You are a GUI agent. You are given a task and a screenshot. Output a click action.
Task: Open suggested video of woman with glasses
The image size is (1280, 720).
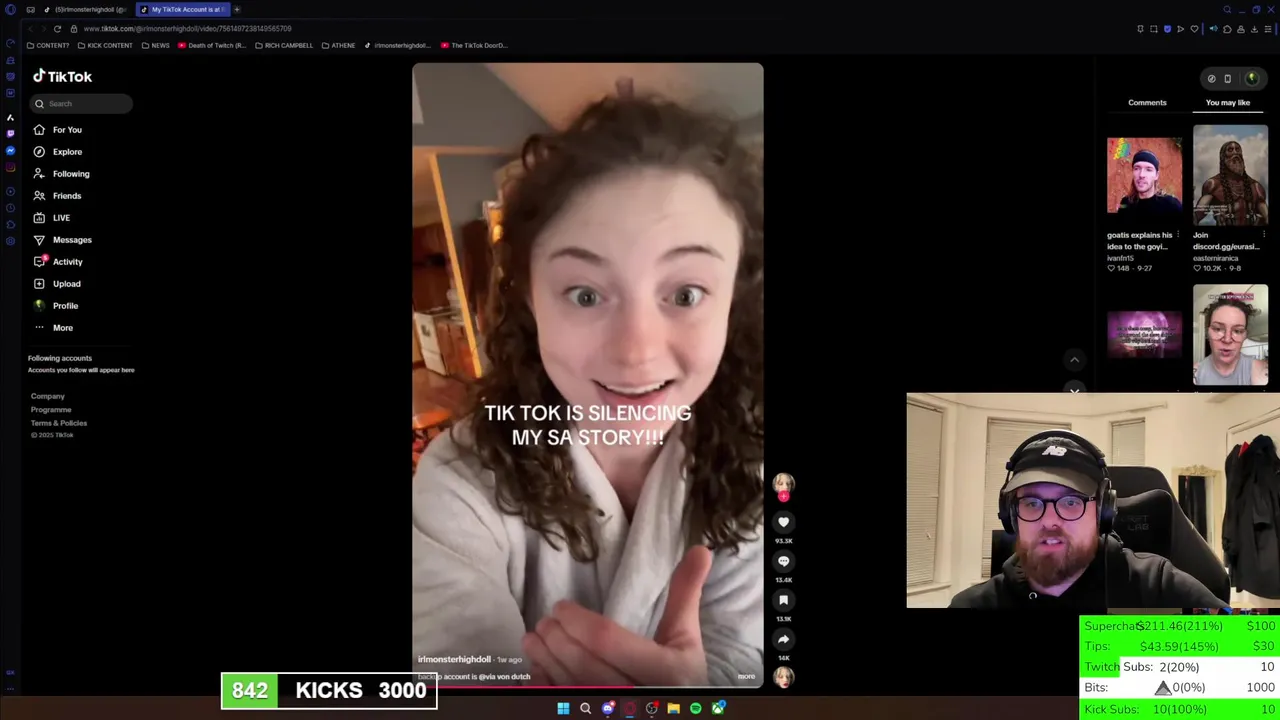[1230, 336]
